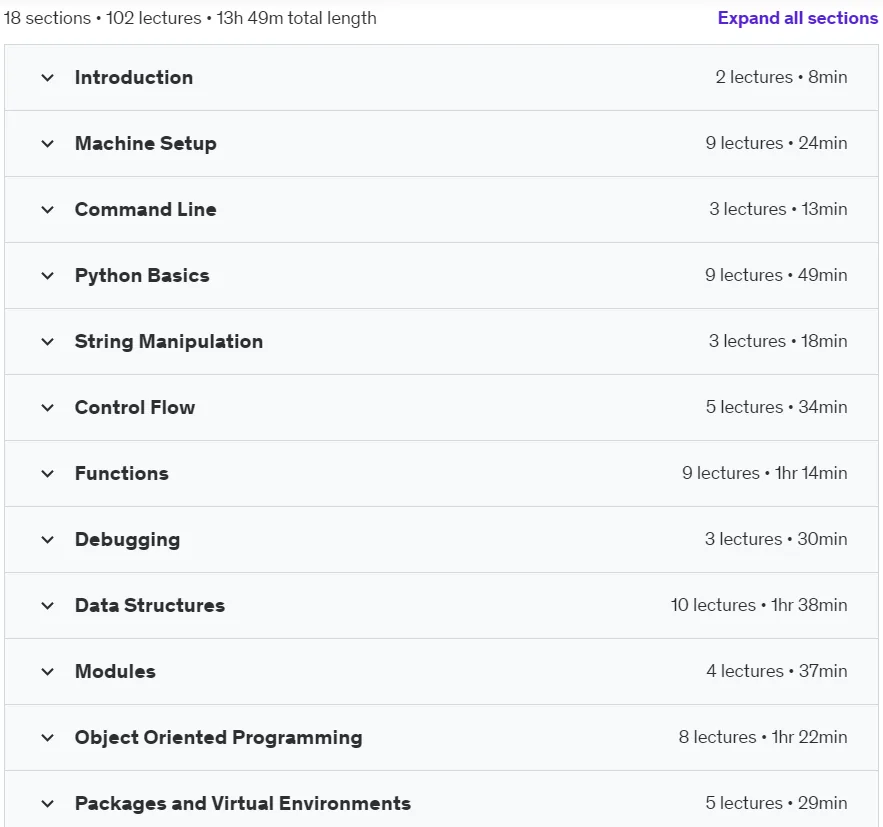Screen dimensions: 883x827
Task: Open the Packages and Virtual Environments title
Action: (243, 803)
